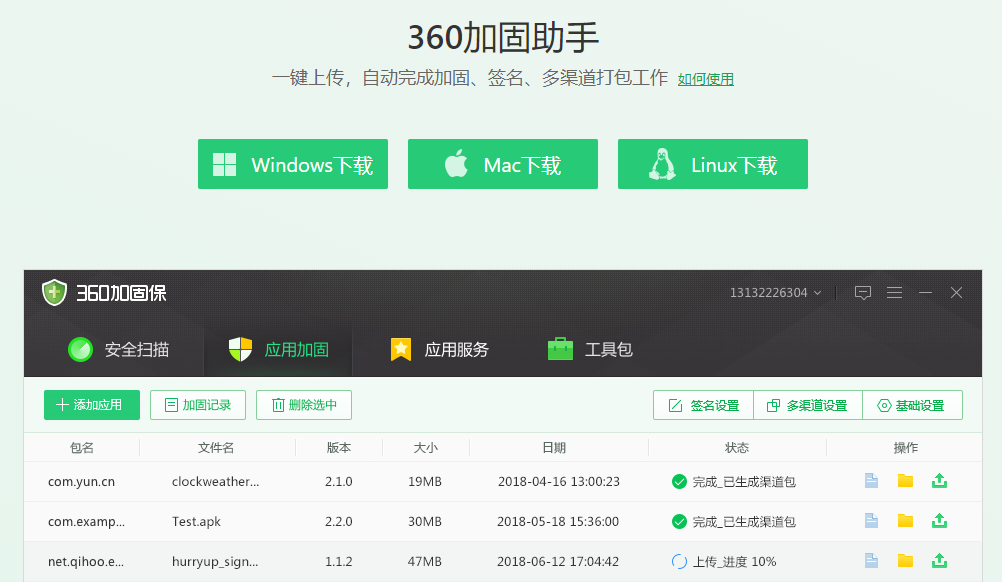The width and height of the screenshot is (1002, 582).
Task: Click the 操作 column header
Action: pos(906,448)
